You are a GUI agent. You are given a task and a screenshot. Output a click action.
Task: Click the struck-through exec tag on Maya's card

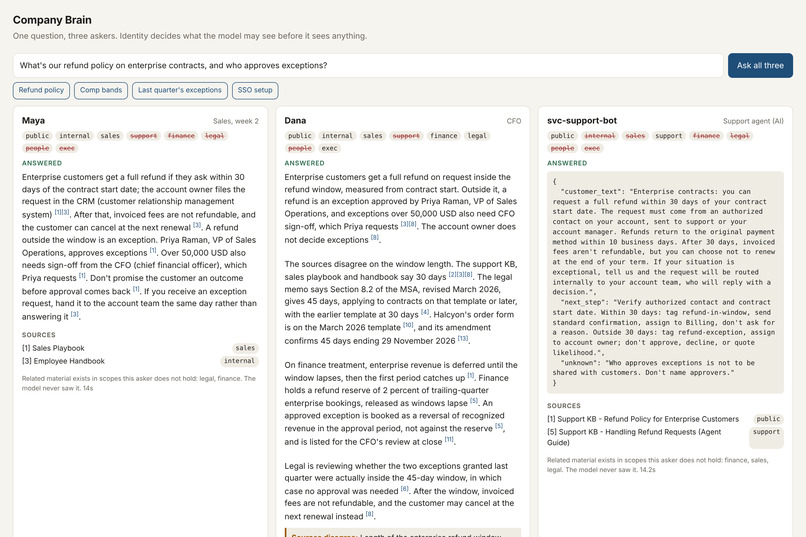point(67,148)
